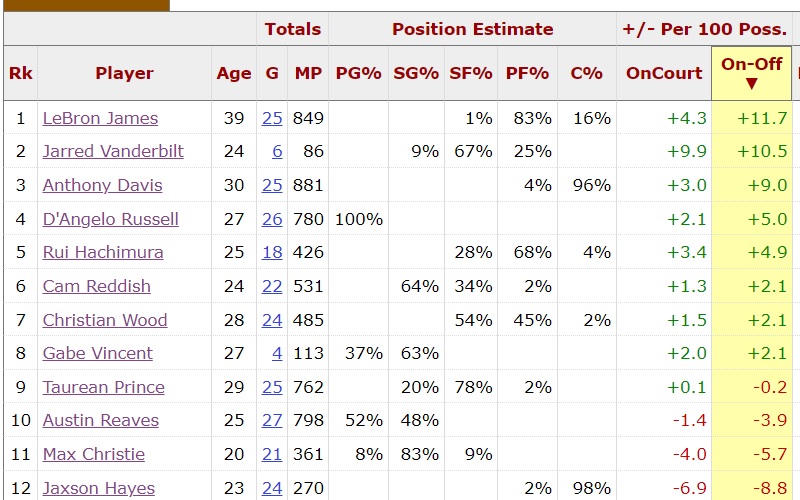Sort by MP minutes played header
Viewport: 800px width, 500px height.
pos(308,73)
